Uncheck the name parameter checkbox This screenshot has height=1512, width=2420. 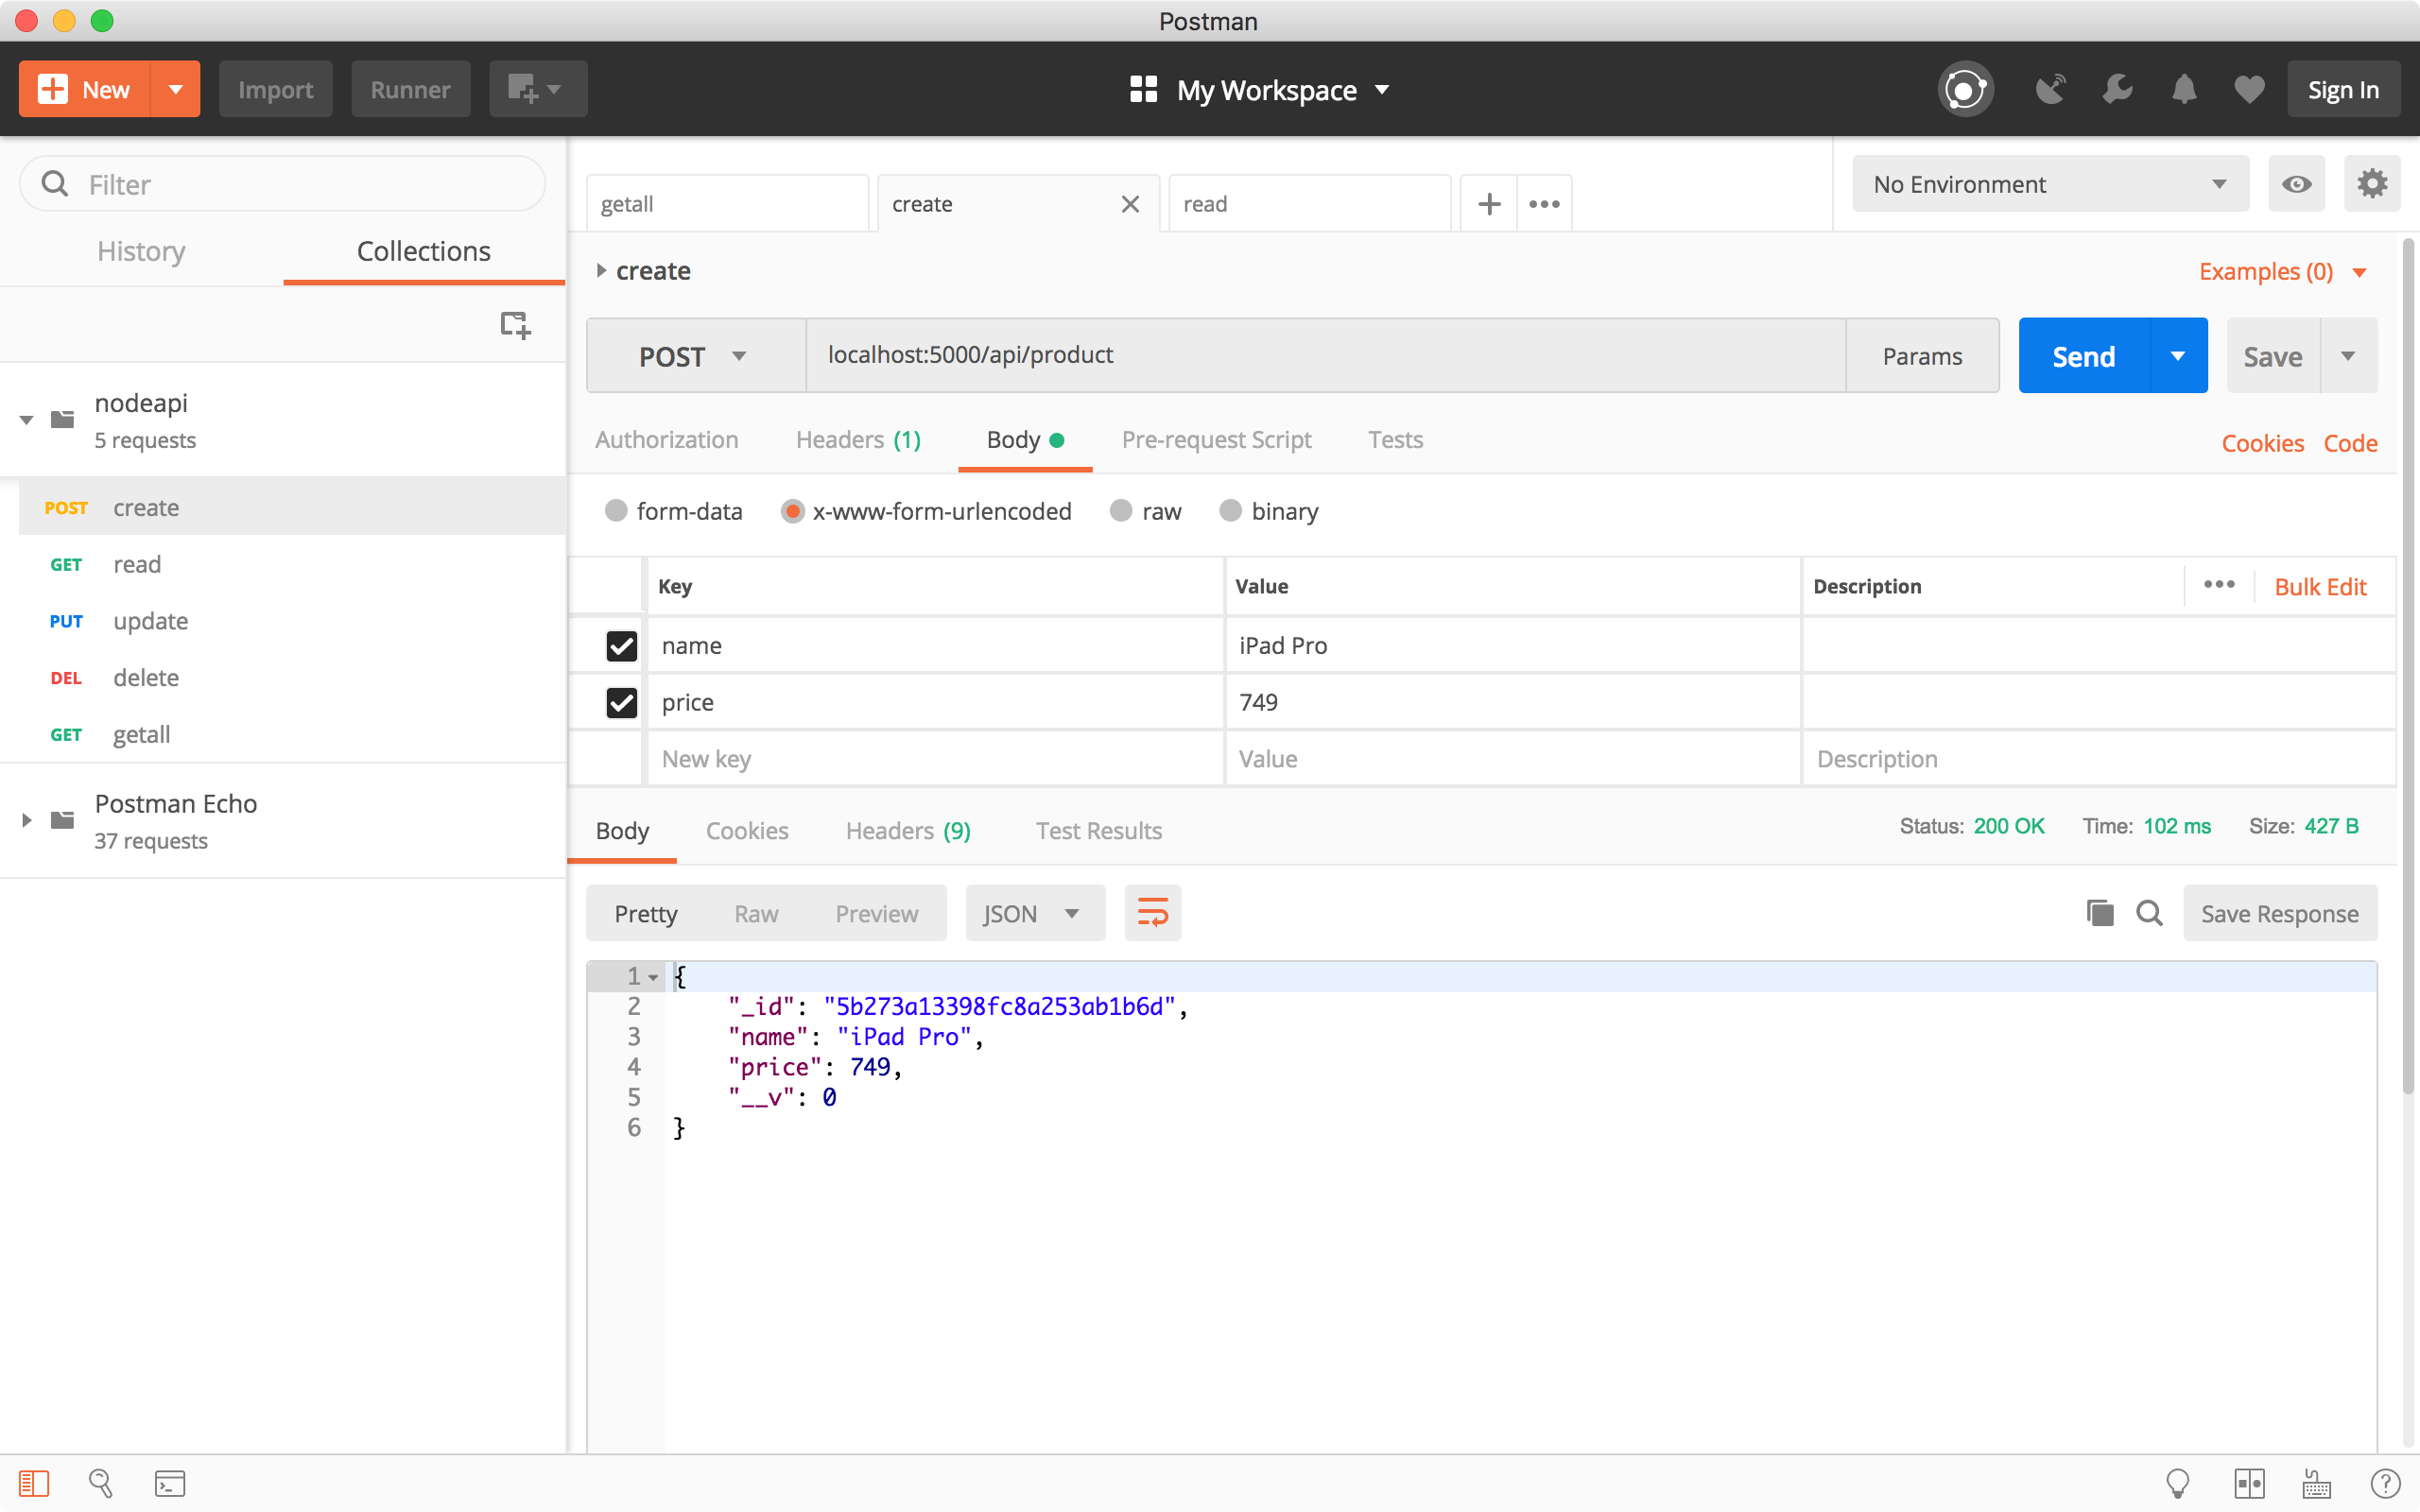tap(621, 646)
